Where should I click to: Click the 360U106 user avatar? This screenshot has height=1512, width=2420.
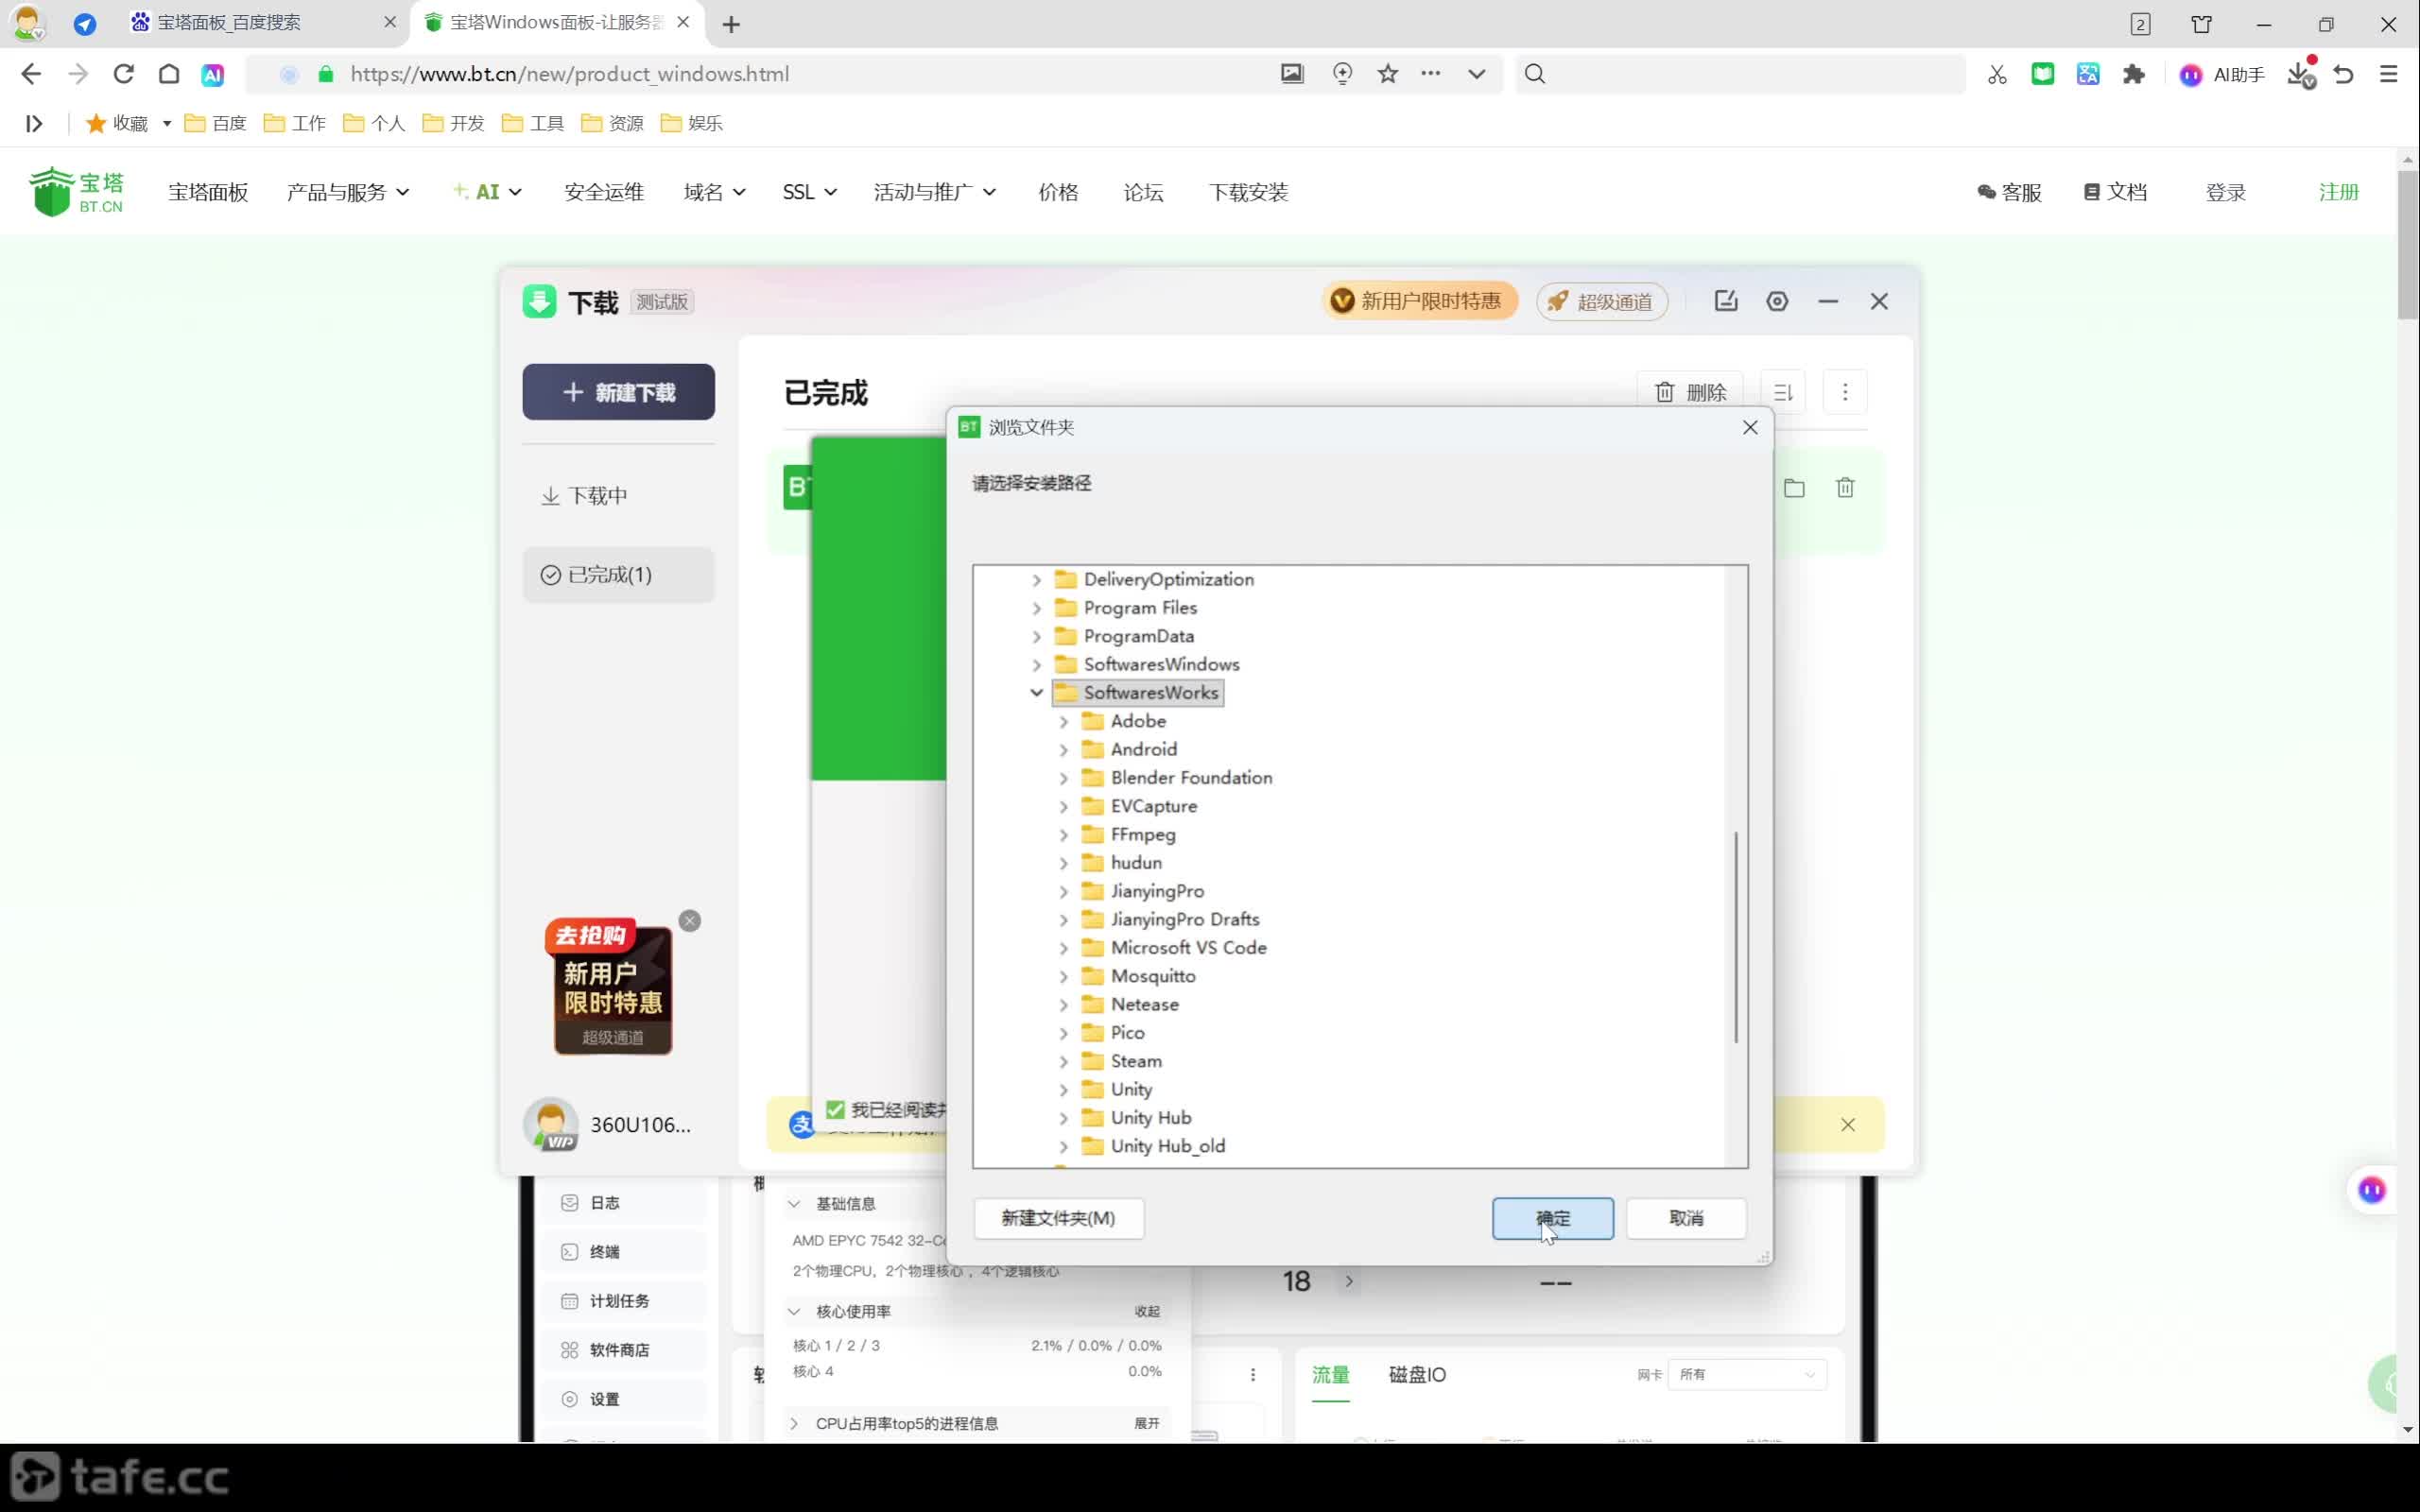[550, 1124]
